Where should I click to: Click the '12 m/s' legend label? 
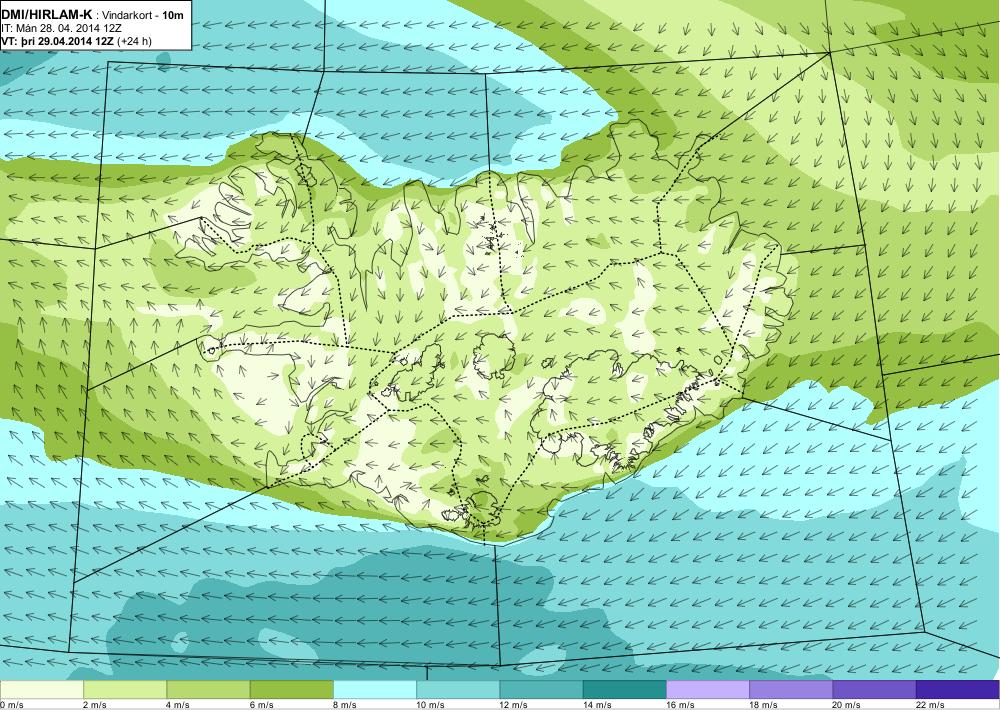click(514, 704)
